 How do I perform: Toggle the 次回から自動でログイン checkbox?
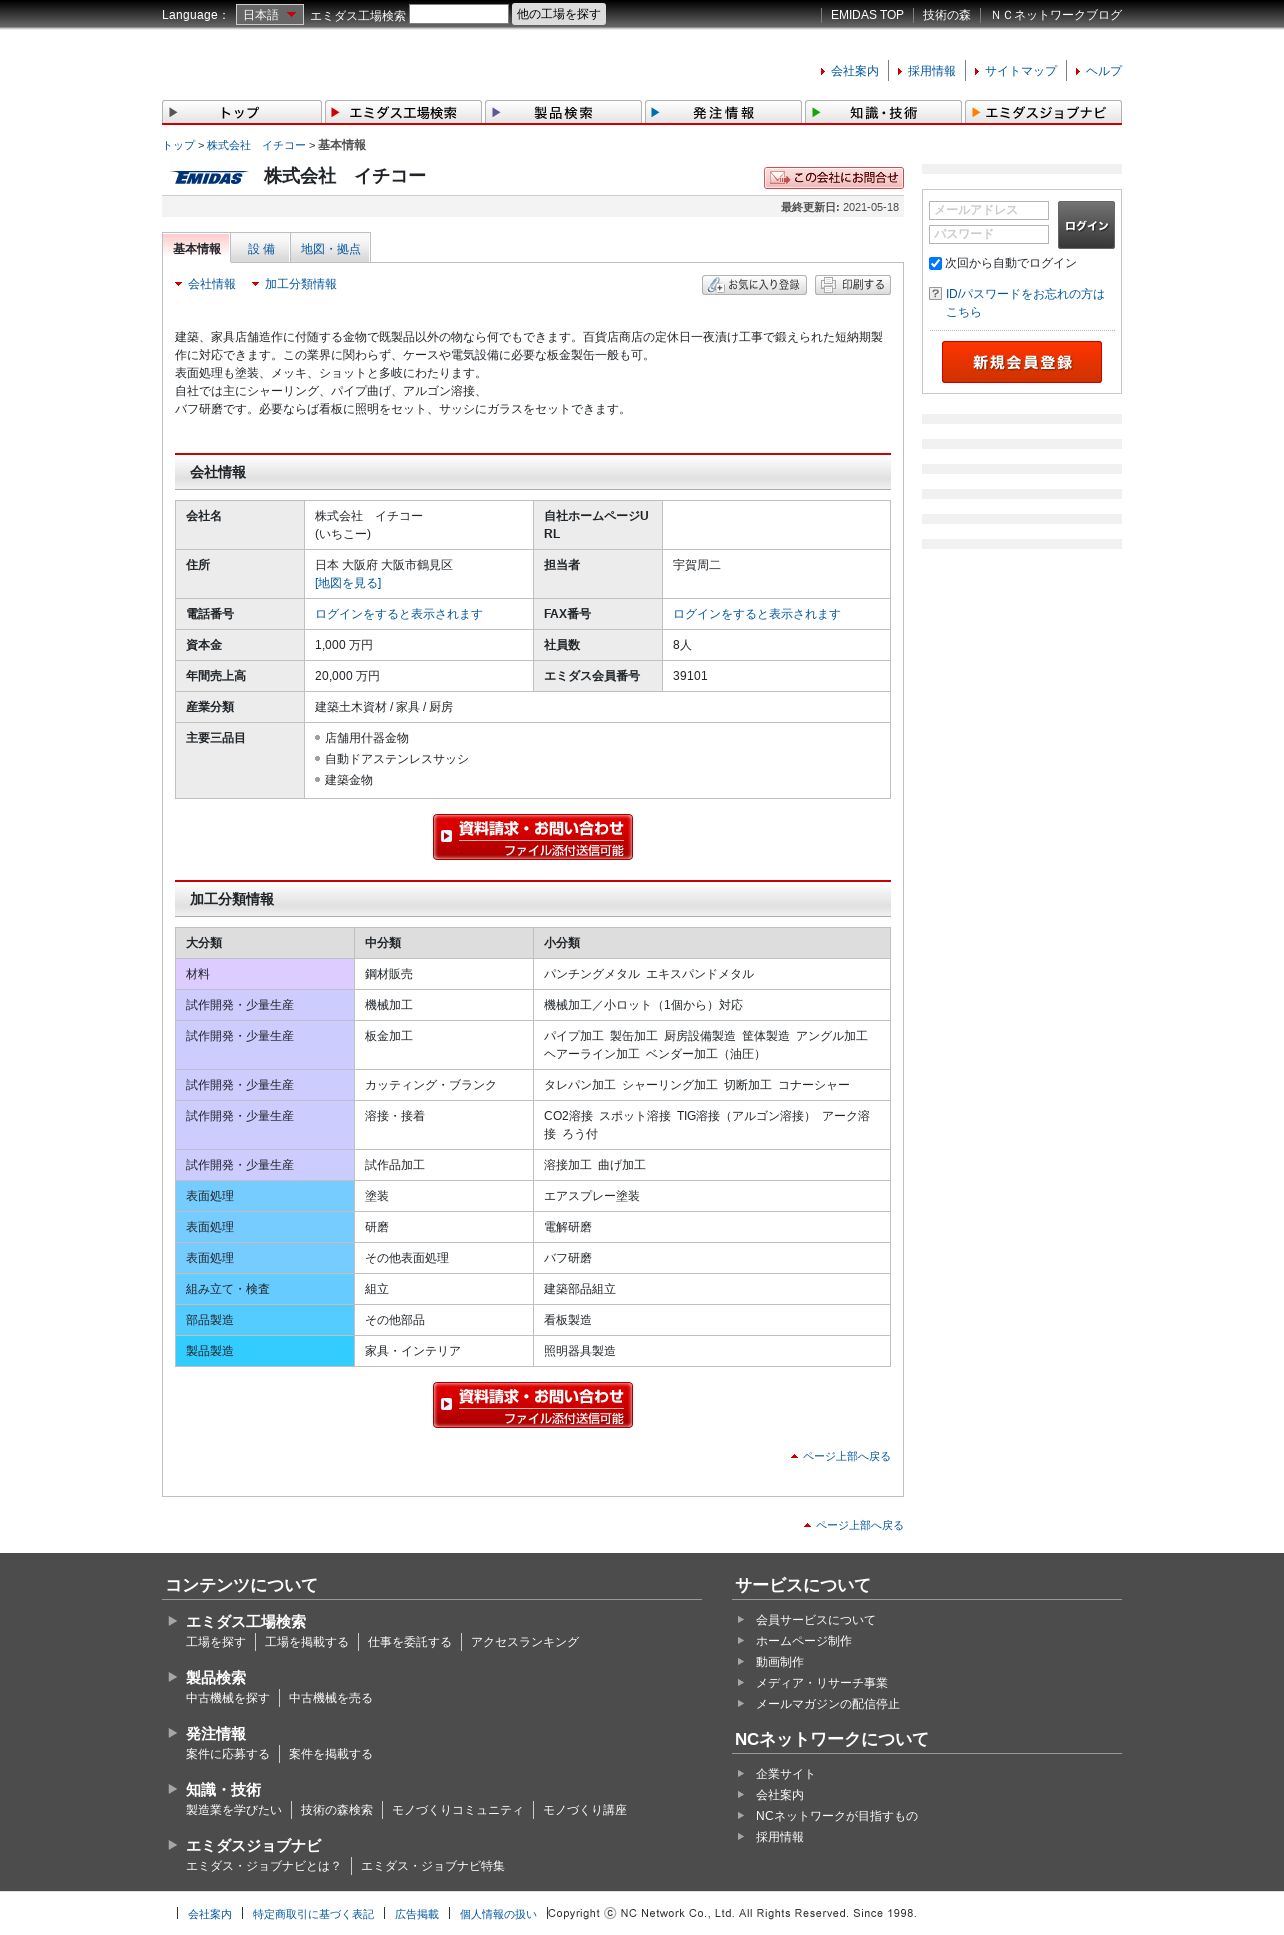[x=936, y=263]
